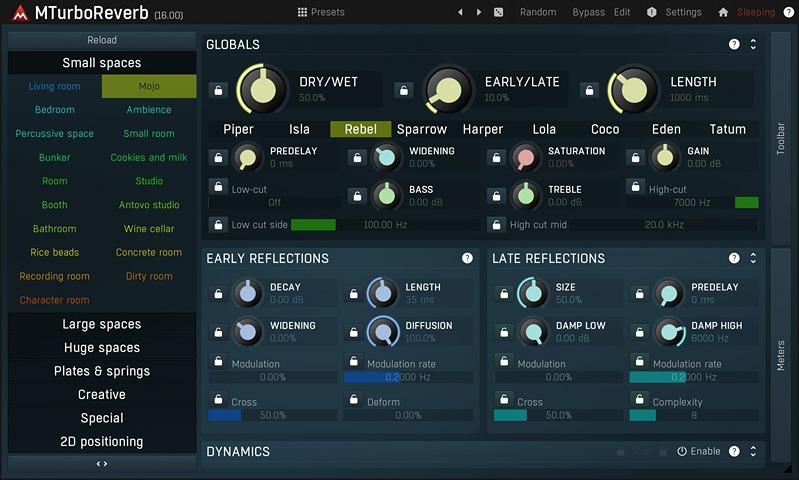Open help for Globals section
Image resolution: width=799 pixels, height=480 pixels.
coord(734,44)
